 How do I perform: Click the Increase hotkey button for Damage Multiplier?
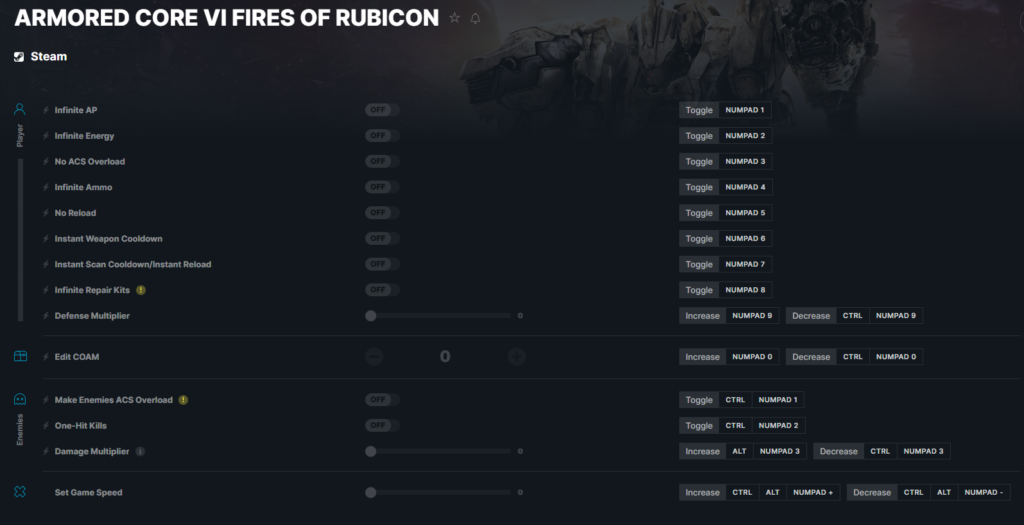pos(702,451)
